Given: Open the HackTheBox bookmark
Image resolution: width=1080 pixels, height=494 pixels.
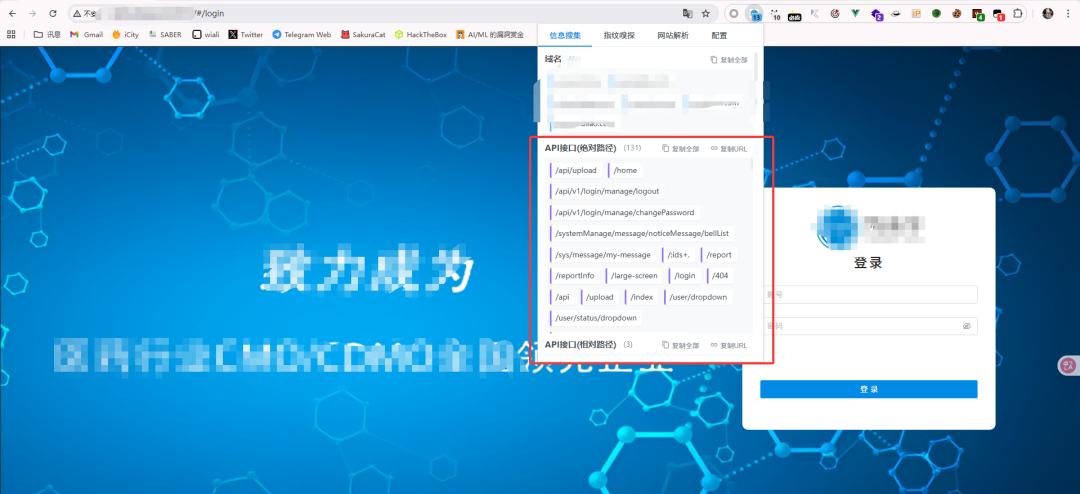Looking at the screenshot, I should 421,34.
